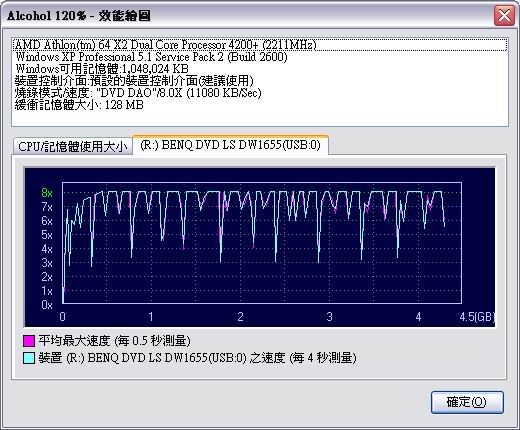Select the (R:) BENQ DVD LS DW1655 tab
520x430 pixels.
(230, 145)
